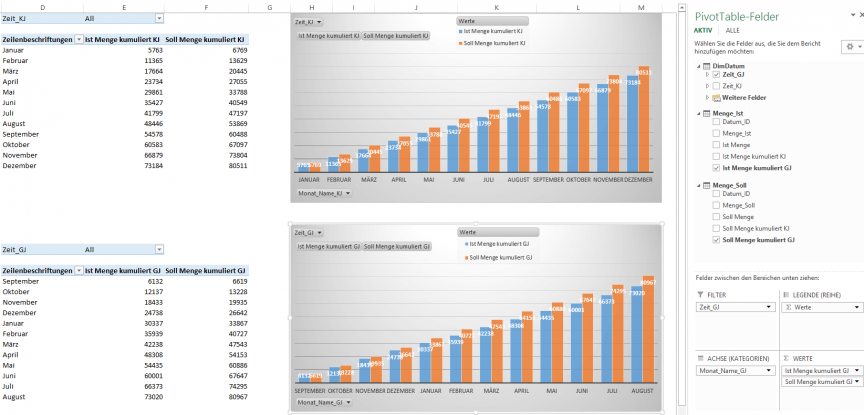This screenshot has height=415, width=864.
Task: Switch to the AKTIV tab
Action: pos(703,30)
